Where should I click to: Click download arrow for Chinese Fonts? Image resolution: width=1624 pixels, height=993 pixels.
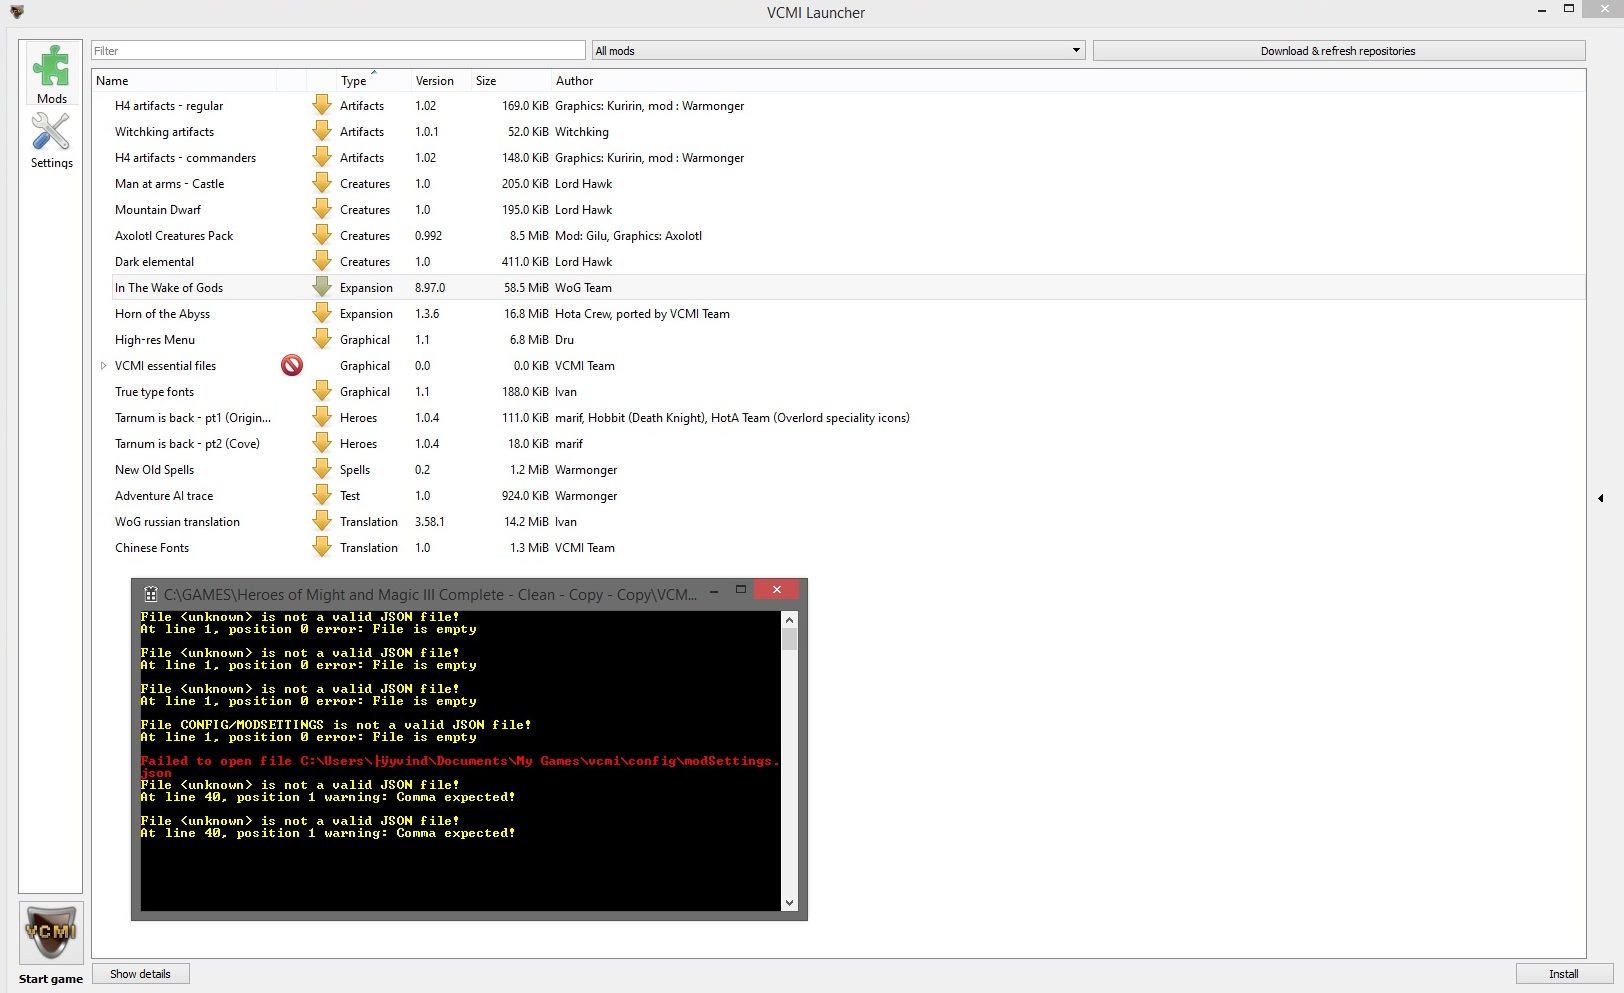pos(322,547)
